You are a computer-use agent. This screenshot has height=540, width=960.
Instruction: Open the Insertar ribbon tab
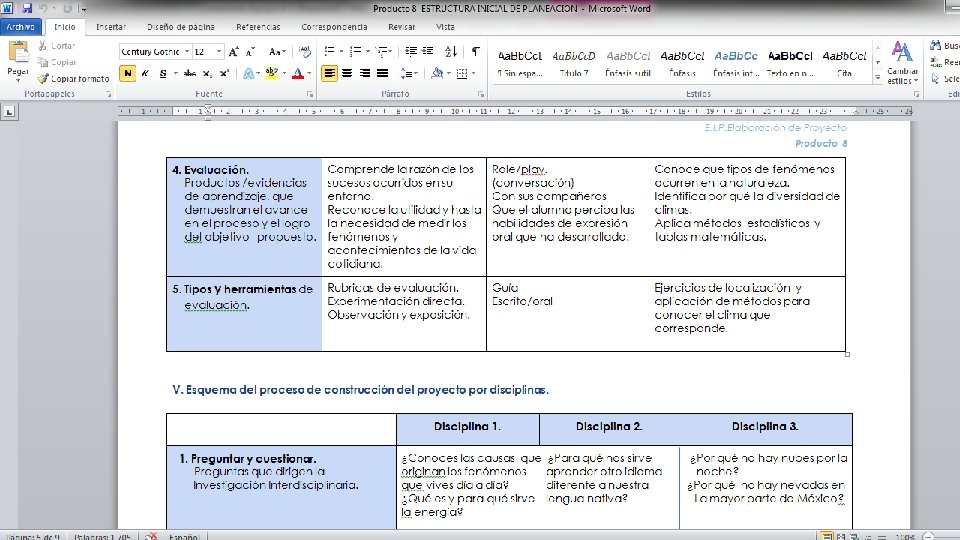pyautogui.click(x=111, y=27)
